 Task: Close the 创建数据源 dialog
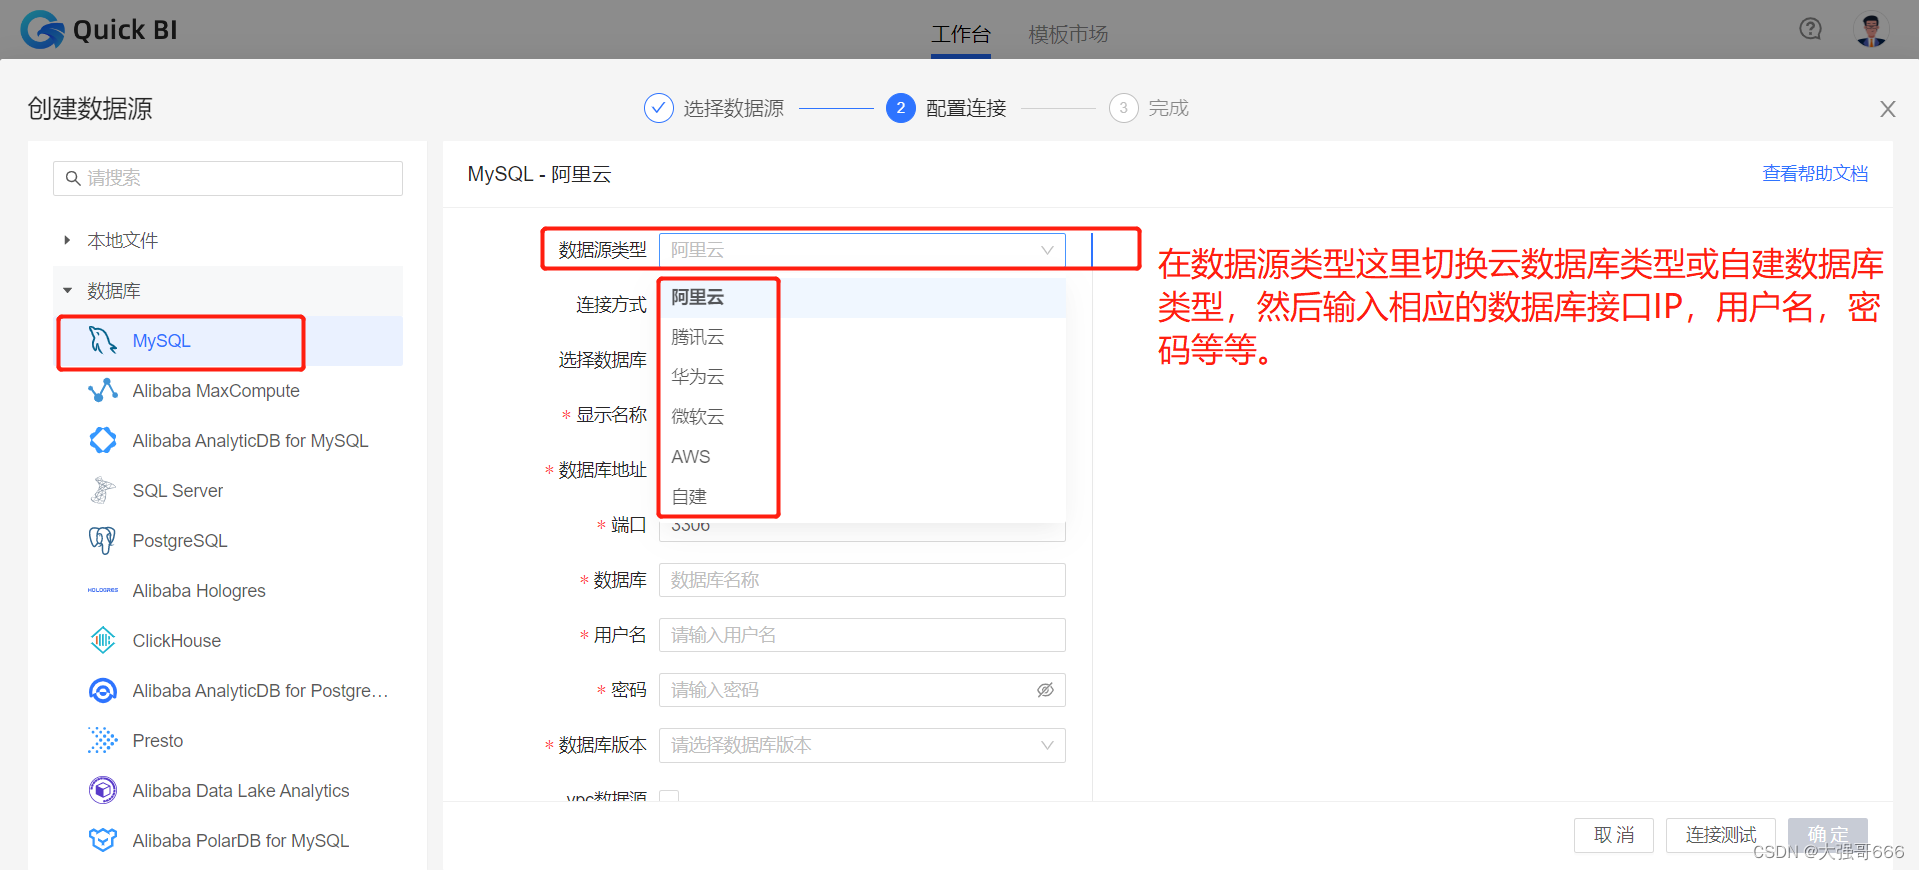pos(1888,109)
